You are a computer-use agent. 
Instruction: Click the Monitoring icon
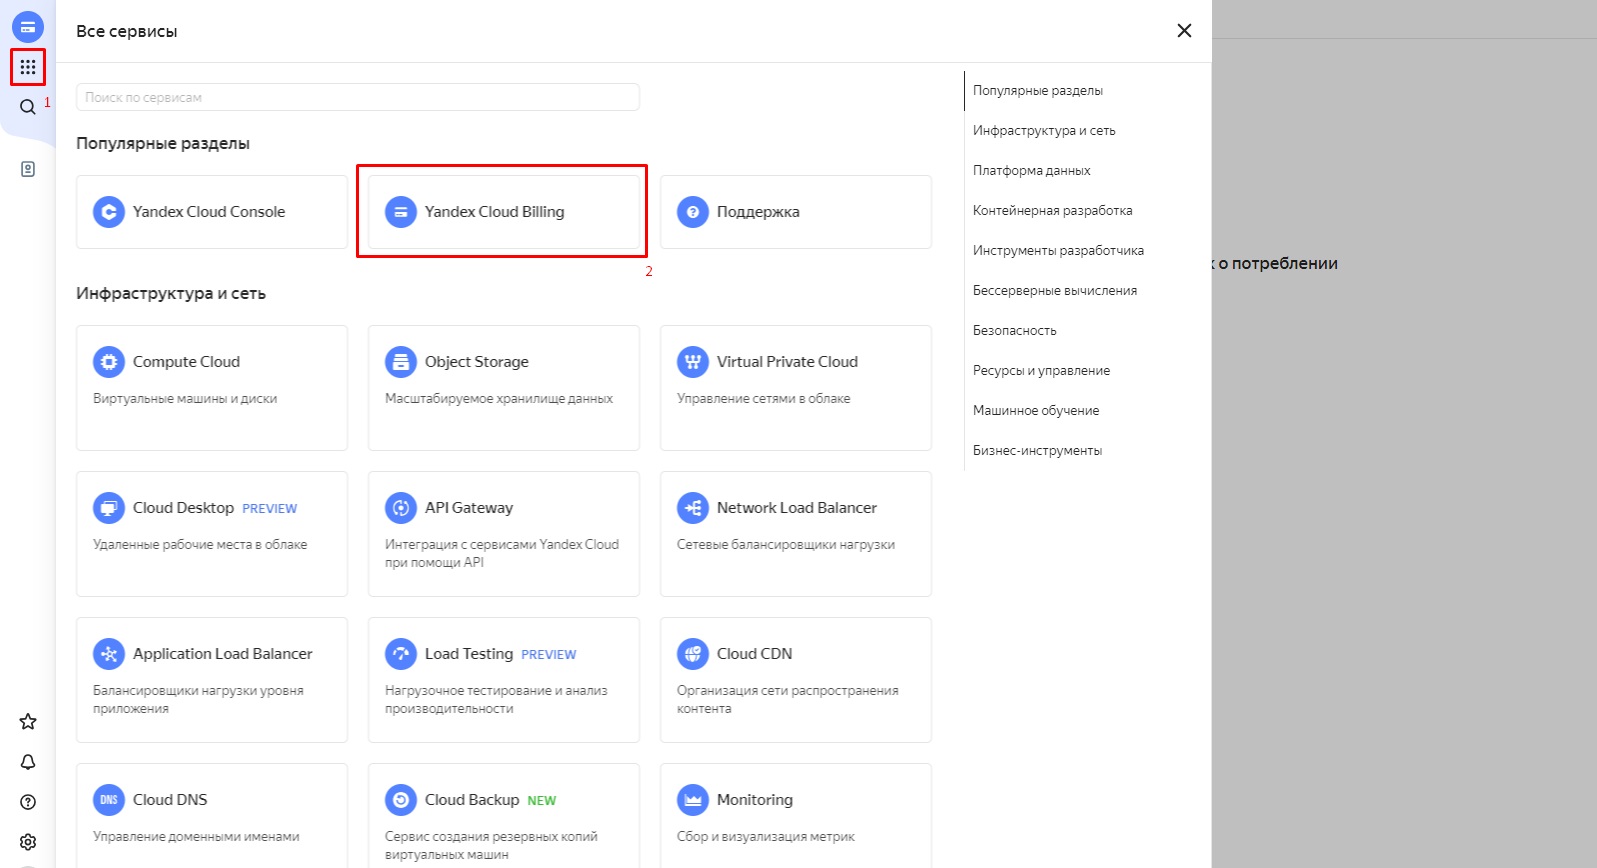pyautogui.click(x=693, y=800)
